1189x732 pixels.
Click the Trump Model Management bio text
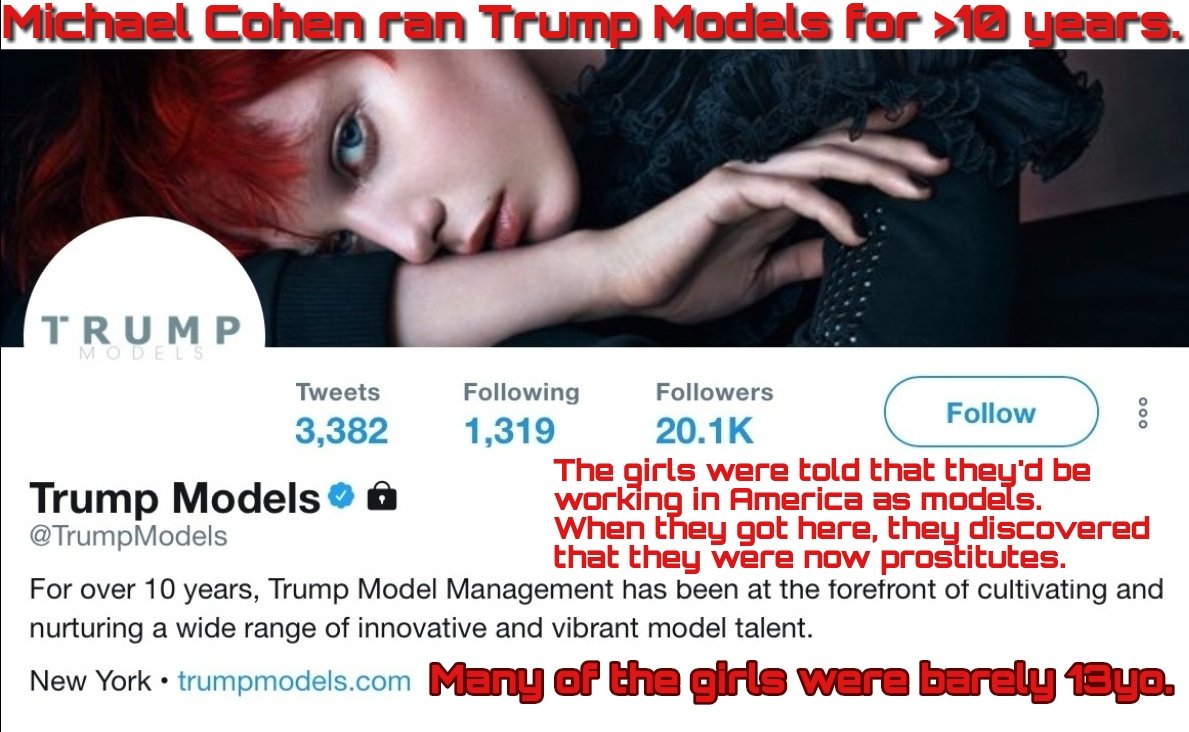coord(596,608)
